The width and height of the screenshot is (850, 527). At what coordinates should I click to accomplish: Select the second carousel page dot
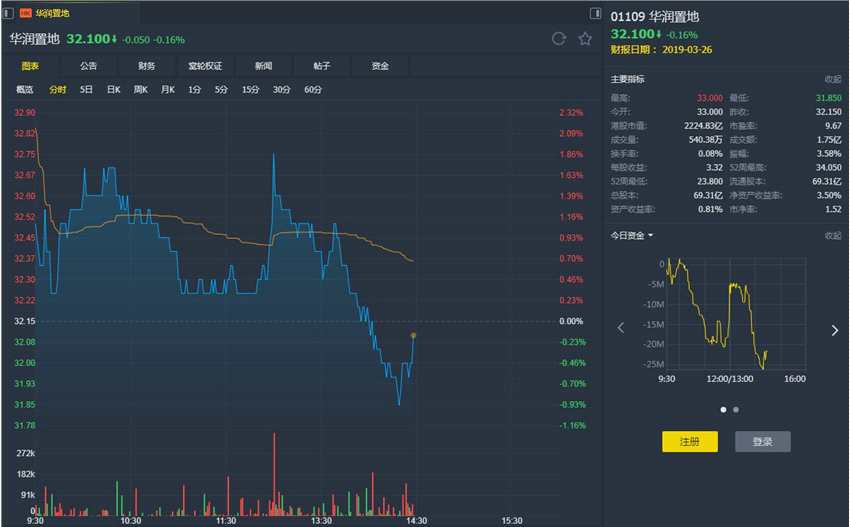click(x=736, y=409)
